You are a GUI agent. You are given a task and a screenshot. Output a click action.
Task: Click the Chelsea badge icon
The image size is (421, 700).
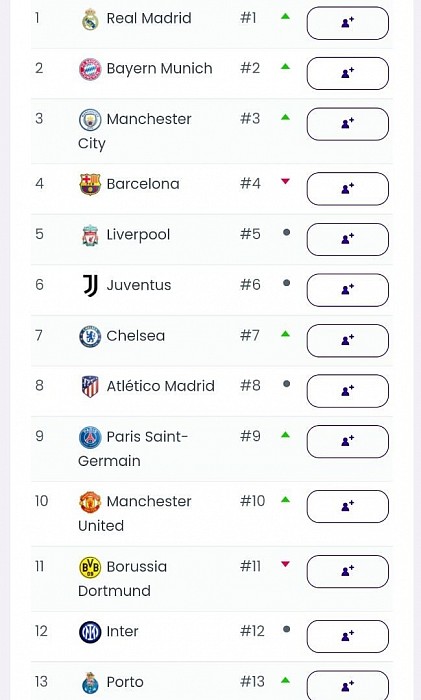coord(90,337)
